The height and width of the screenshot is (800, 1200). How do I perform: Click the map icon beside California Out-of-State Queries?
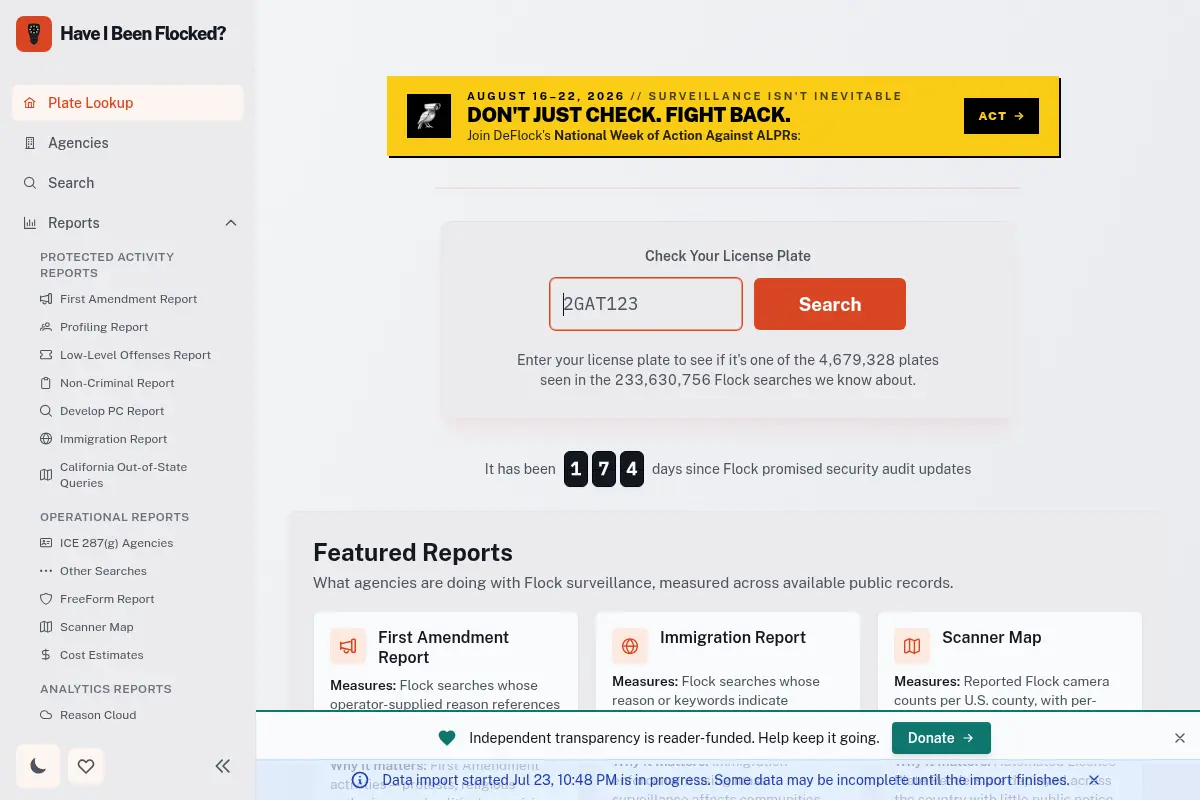click(46, 475)
